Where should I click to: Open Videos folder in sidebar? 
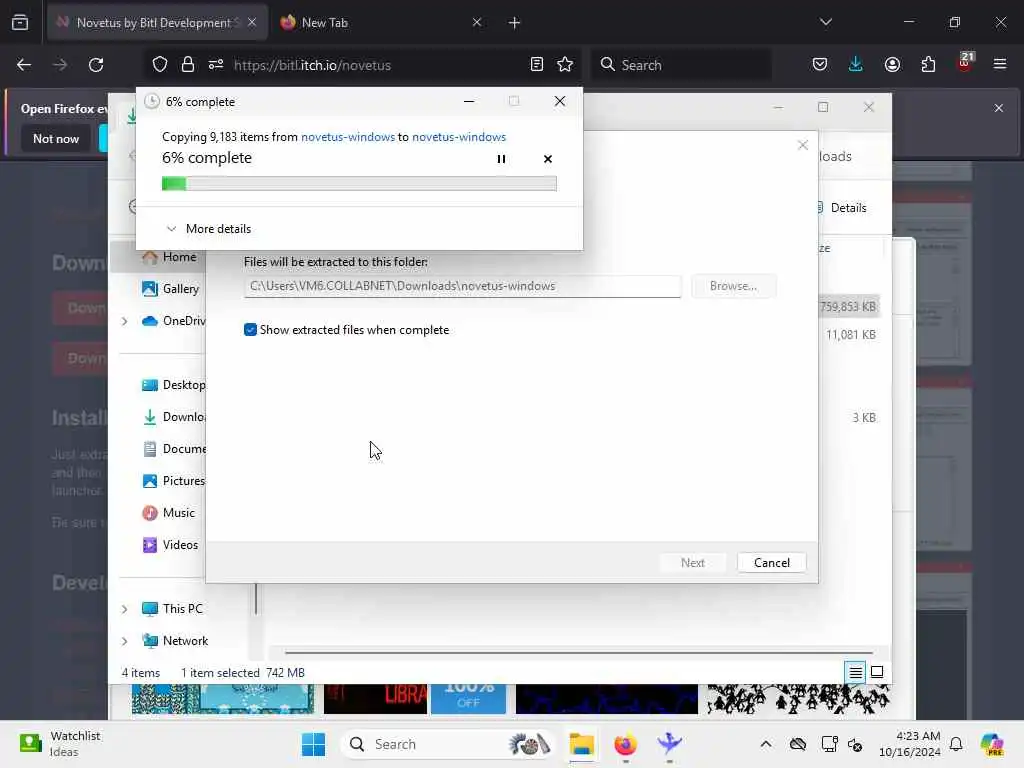click(x=170, y=545)
